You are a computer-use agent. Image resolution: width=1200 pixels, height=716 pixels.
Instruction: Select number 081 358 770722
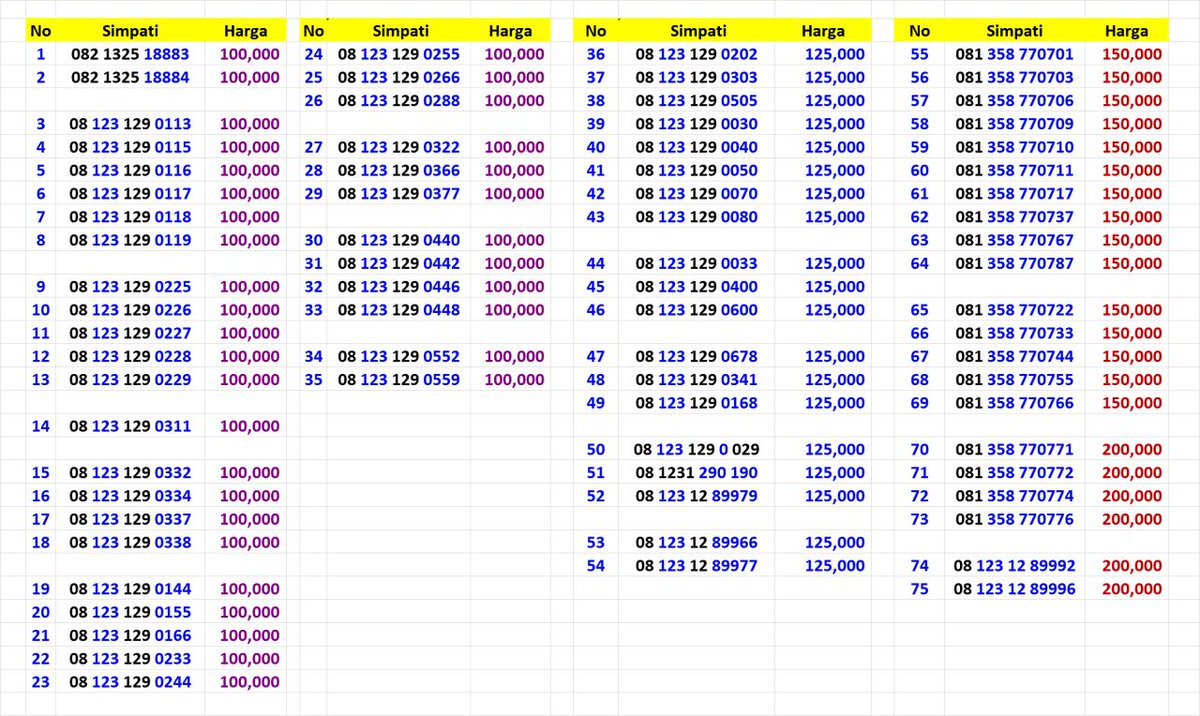coord(1014,310)
